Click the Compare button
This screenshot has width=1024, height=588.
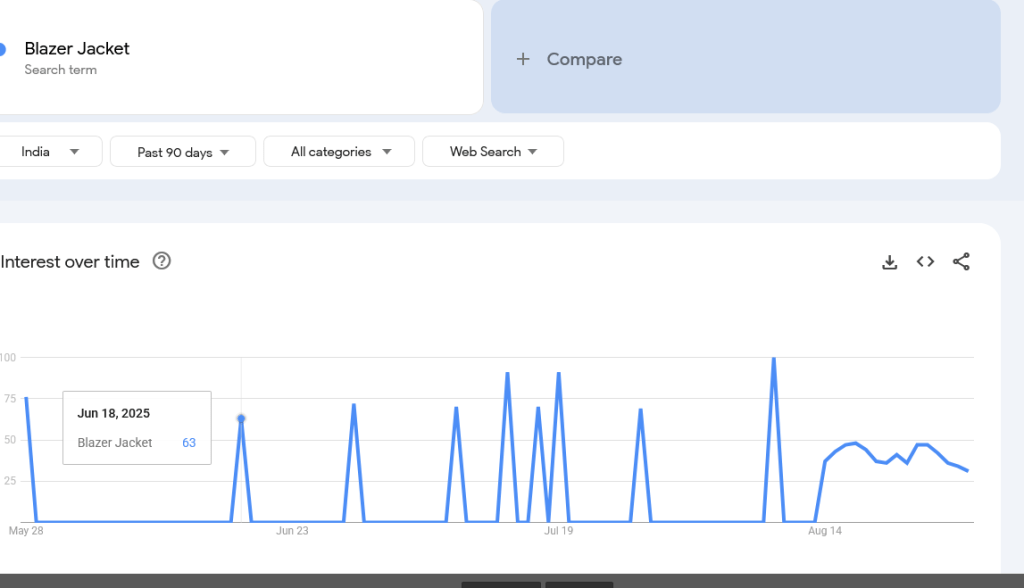coord(746,57)
